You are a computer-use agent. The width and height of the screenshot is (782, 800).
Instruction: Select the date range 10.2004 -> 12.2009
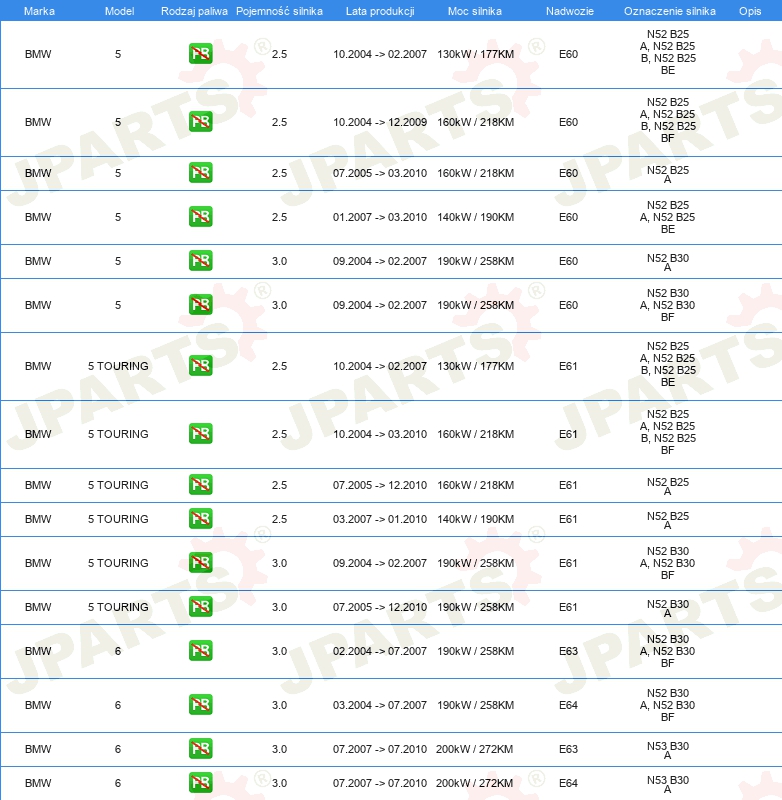[380, 122]
